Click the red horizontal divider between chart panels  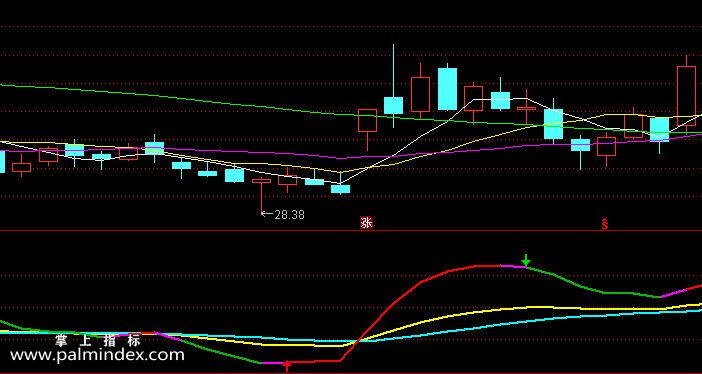point(351,231)
